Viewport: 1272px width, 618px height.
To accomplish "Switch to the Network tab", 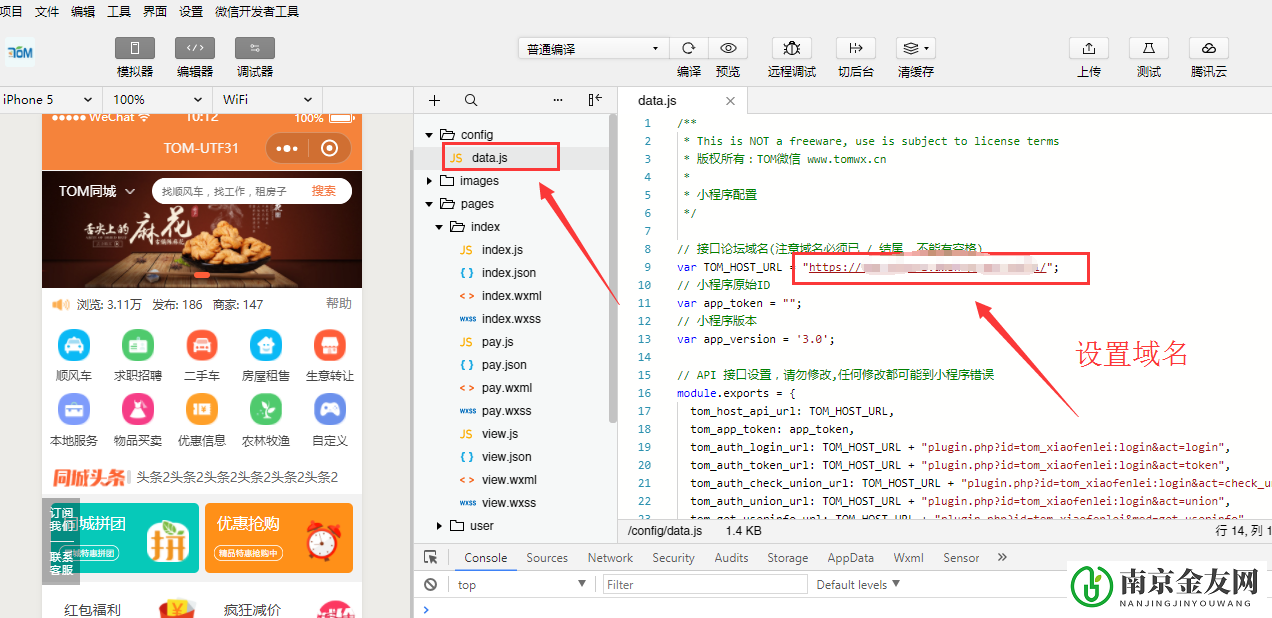I will [610, 558].
